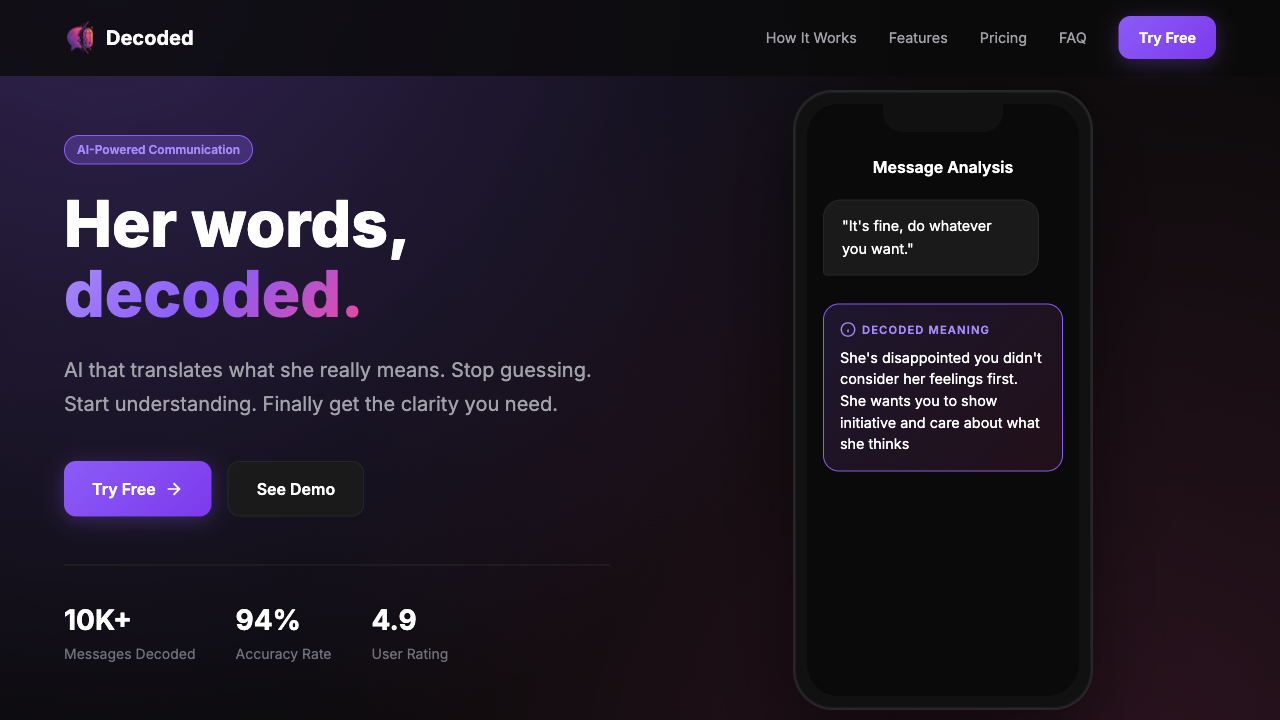Open the FAQ navigation link
The height and width of the screenshot is (720, 1280).
pyautogui.click(x=1071, y=37)
